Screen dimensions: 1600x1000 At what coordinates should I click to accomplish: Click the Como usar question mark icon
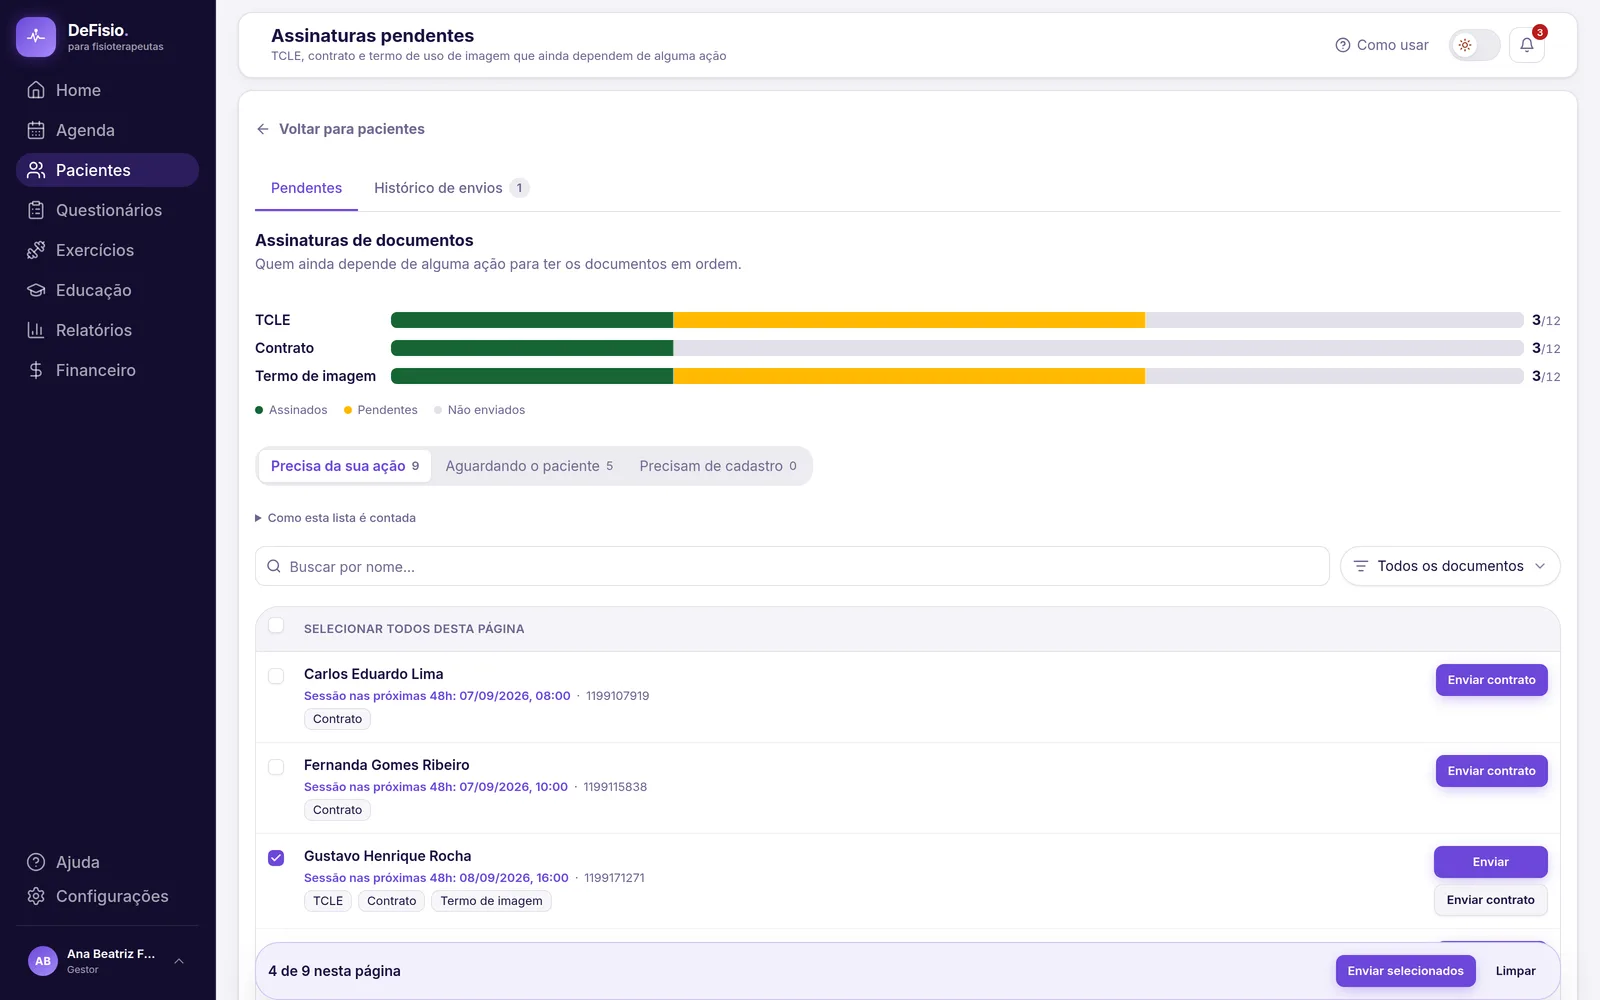(1343, 45)
